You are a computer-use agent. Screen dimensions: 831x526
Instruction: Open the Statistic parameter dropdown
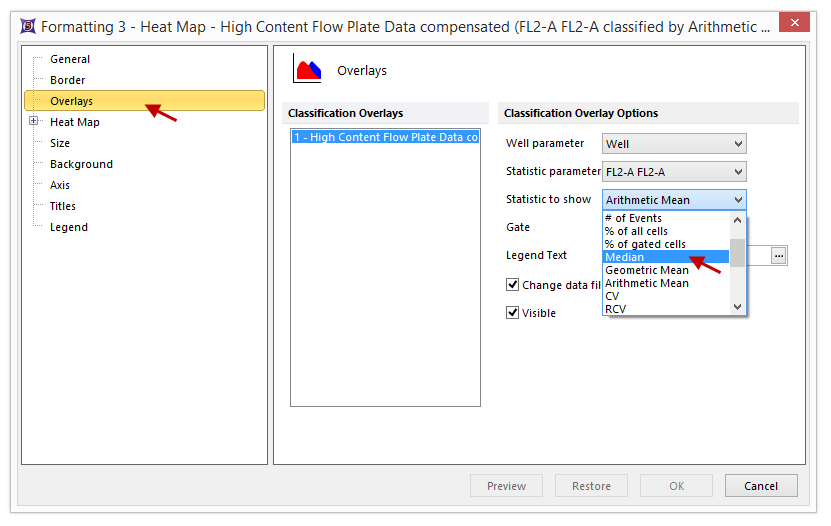(x=674, y=172)
